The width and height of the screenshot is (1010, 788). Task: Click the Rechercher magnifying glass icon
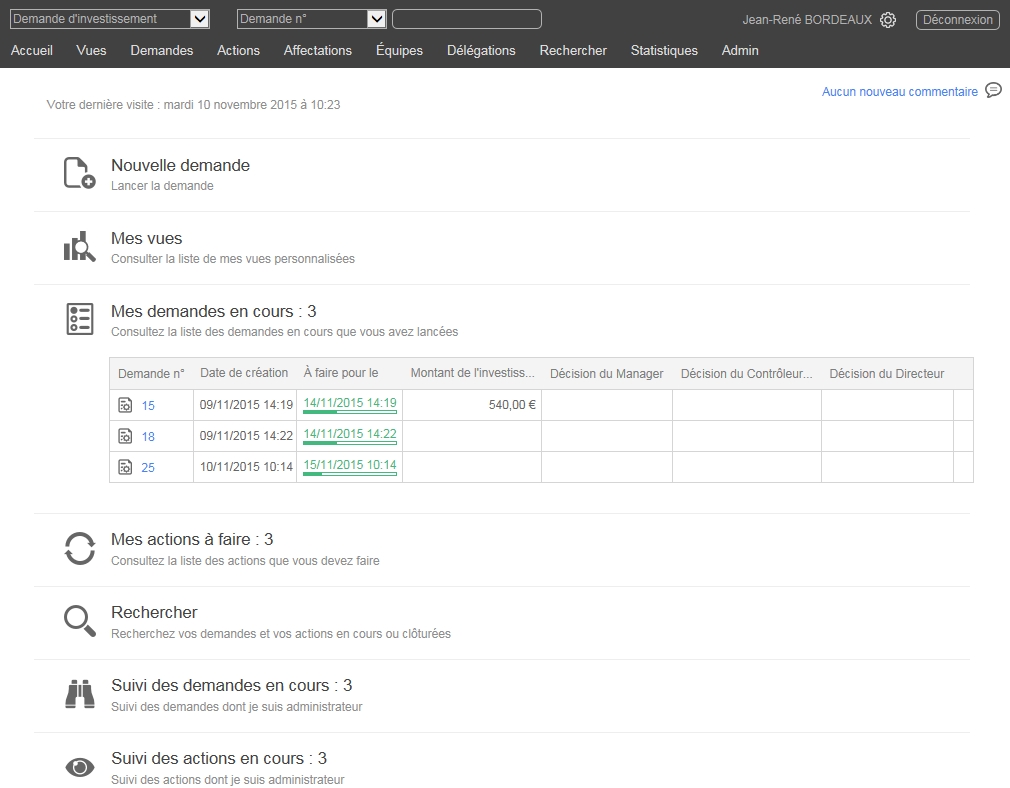pyautogui.click(x=79, y=621)
